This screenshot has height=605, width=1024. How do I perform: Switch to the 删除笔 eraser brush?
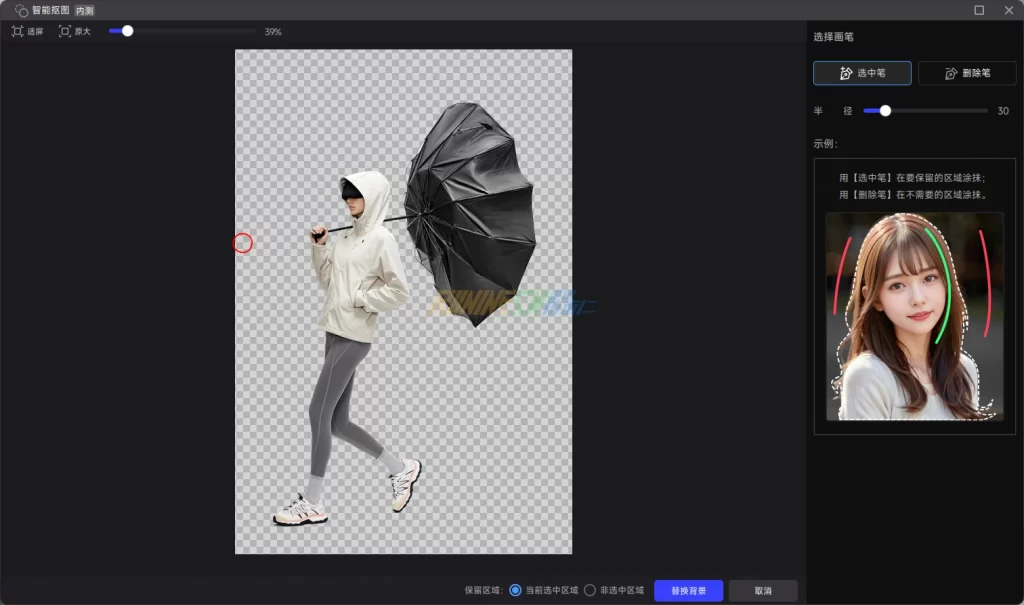point(967,73)
